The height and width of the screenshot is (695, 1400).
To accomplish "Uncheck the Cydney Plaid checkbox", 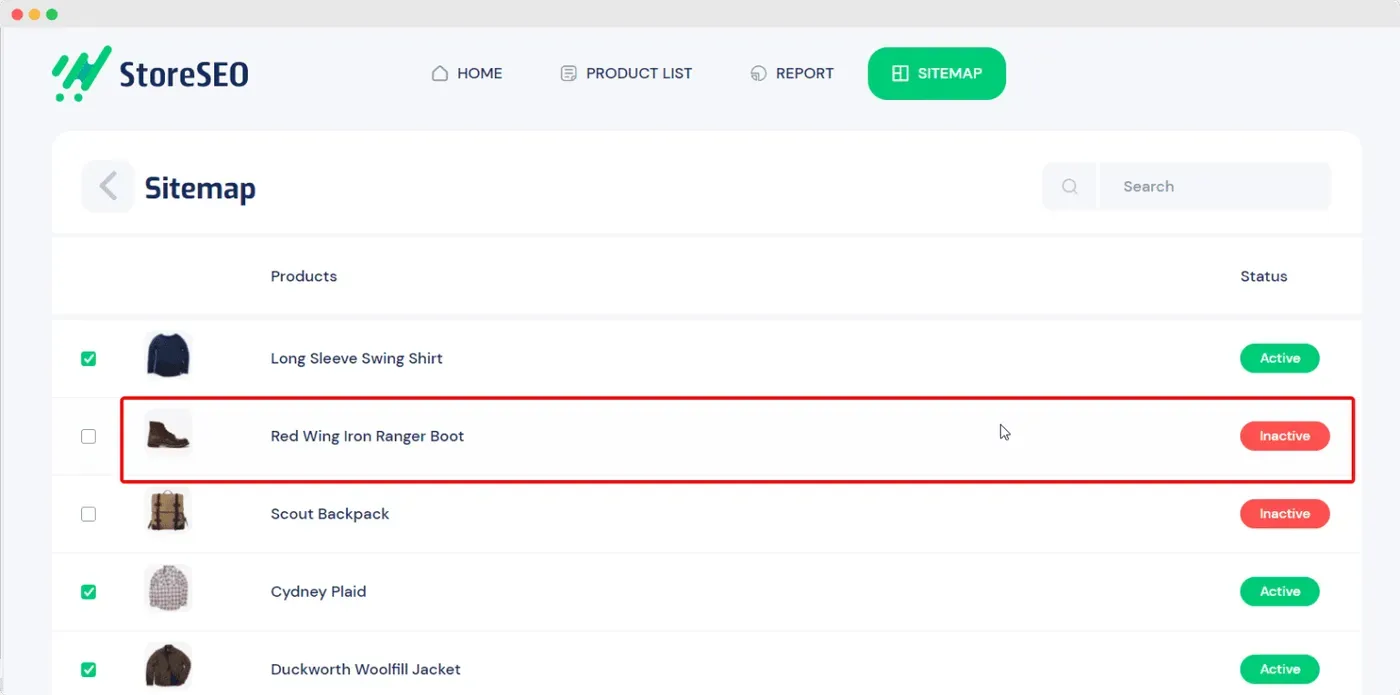I will tap(88, 592).
